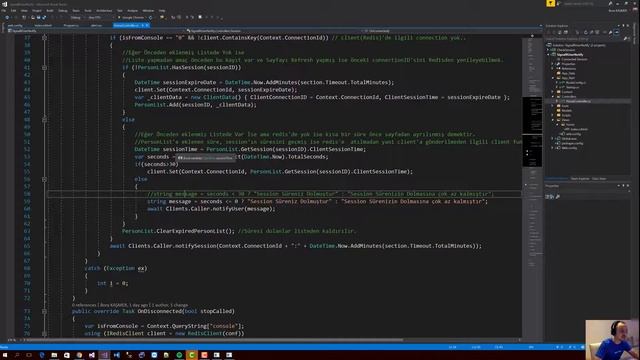Screen dimensions: 640x360
Task: Open the class navigation dropdown above code
Action: [x=273, y=31]
